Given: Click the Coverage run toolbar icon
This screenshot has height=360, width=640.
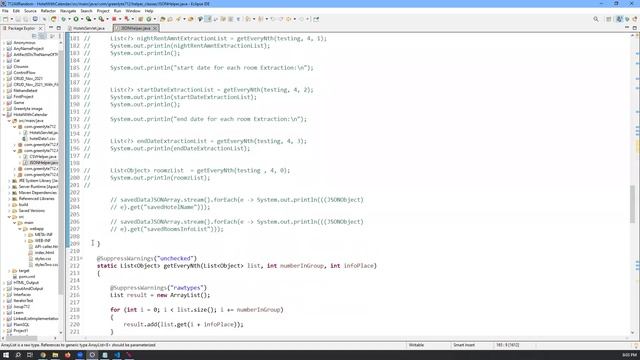Looking at the screenshot, I should (x=88, y=19).
